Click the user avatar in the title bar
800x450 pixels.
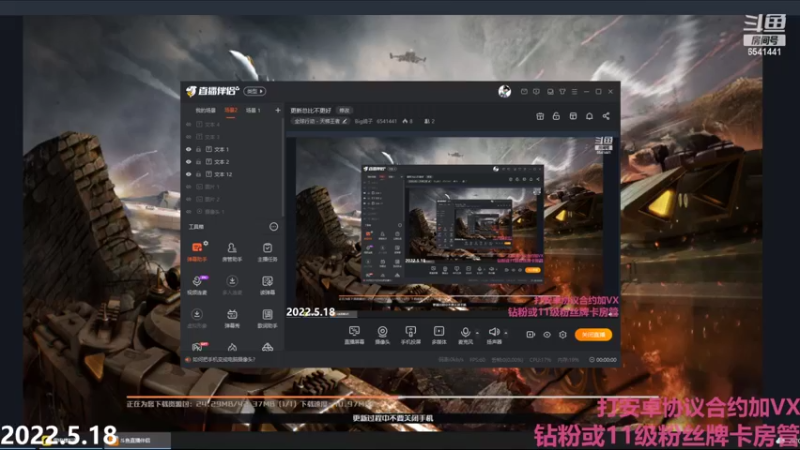(x=505, y=91)
